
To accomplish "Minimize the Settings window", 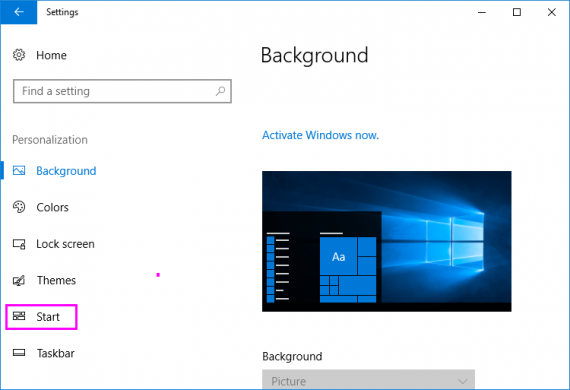I will click(482, 12).
